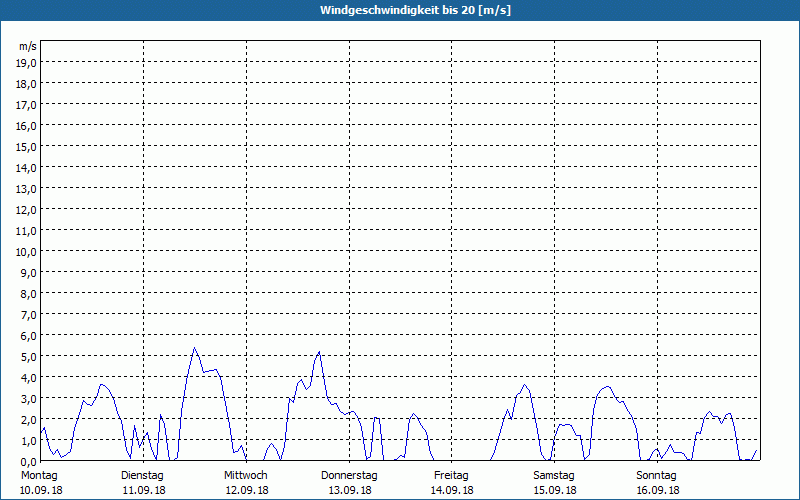Click the 'Mittwoch' day label
The width and height of the screenshot is (800, 500).
[x=245, y=476]
